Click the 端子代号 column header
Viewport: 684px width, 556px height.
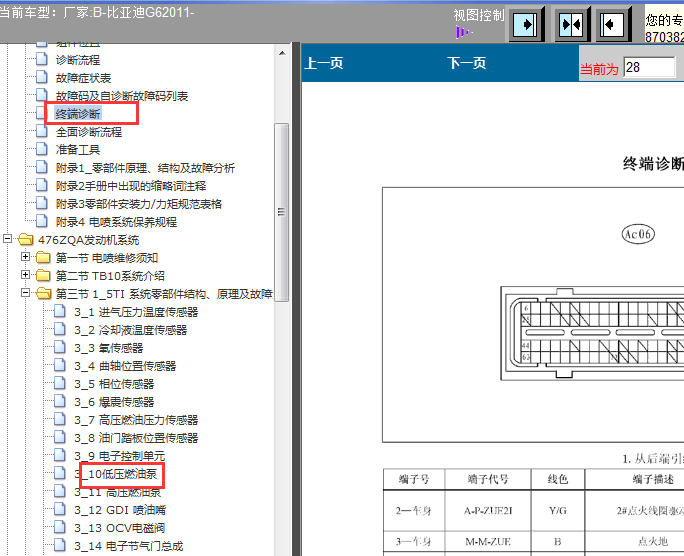(488, 479)
